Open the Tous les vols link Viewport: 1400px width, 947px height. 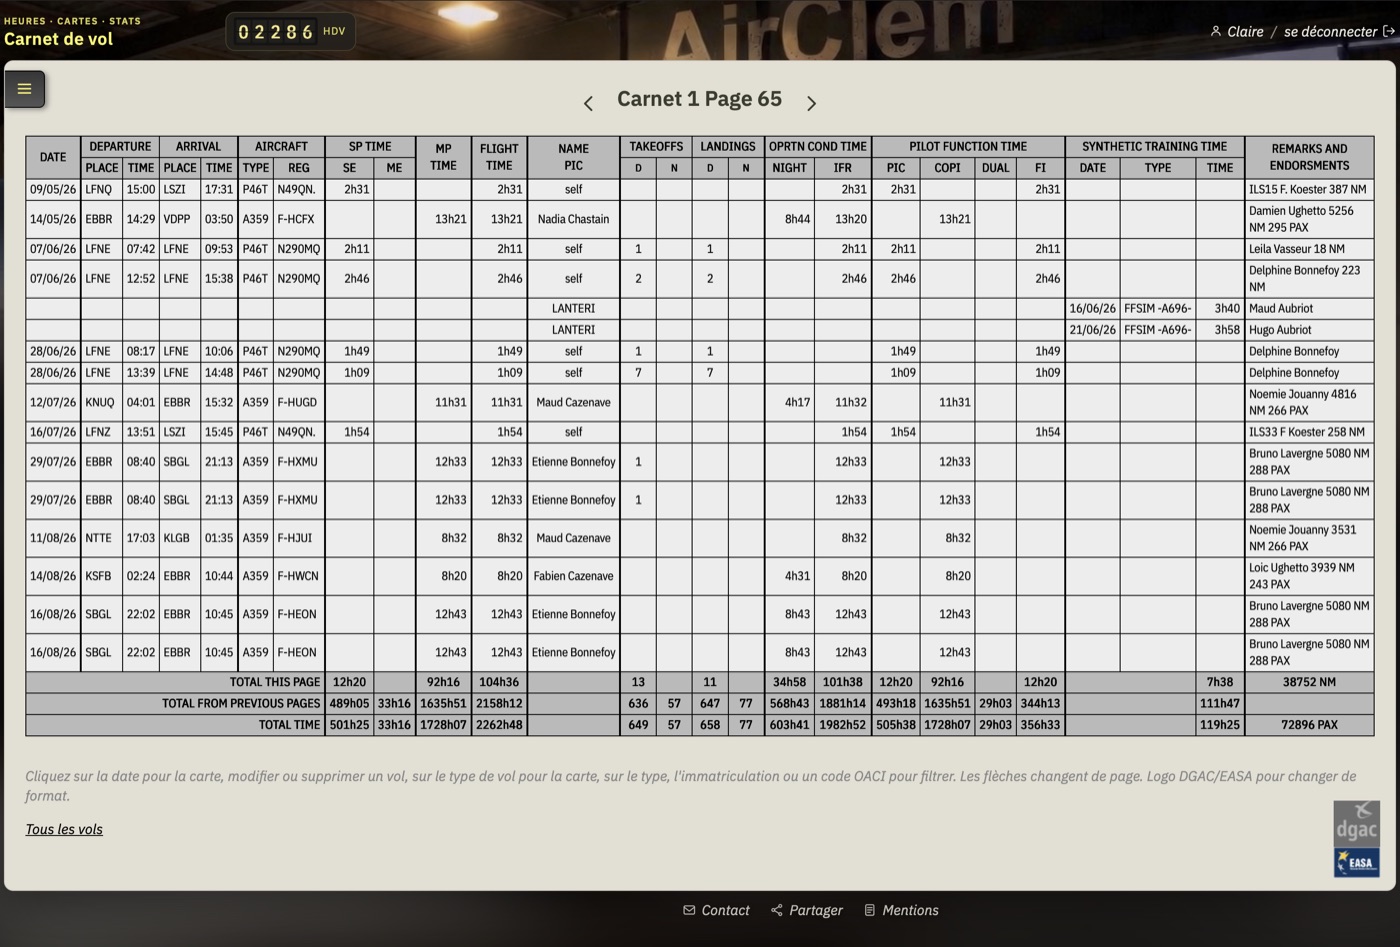pyautogui.click(x=64, y=829)
